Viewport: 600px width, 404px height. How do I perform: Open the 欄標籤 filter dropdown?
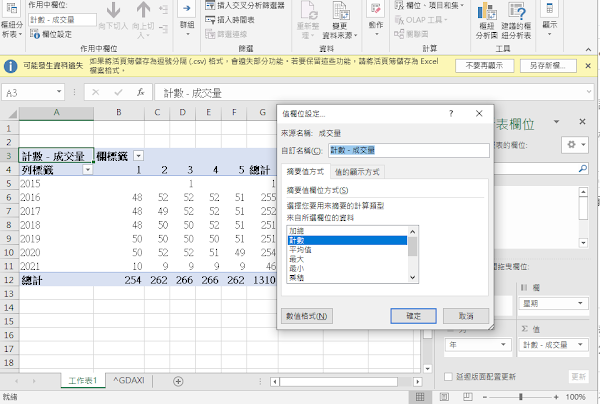[x=139, y=156]
